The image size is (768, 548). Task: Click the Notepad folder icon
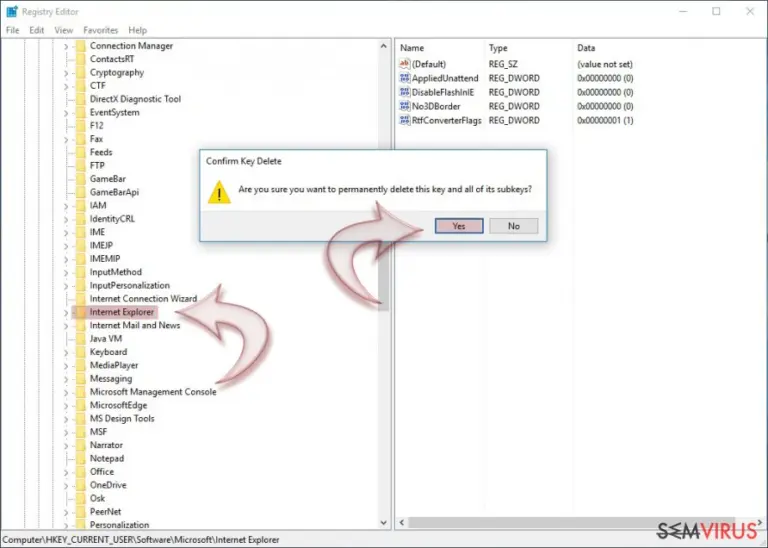pyautogui.click(x=81, y=458)
